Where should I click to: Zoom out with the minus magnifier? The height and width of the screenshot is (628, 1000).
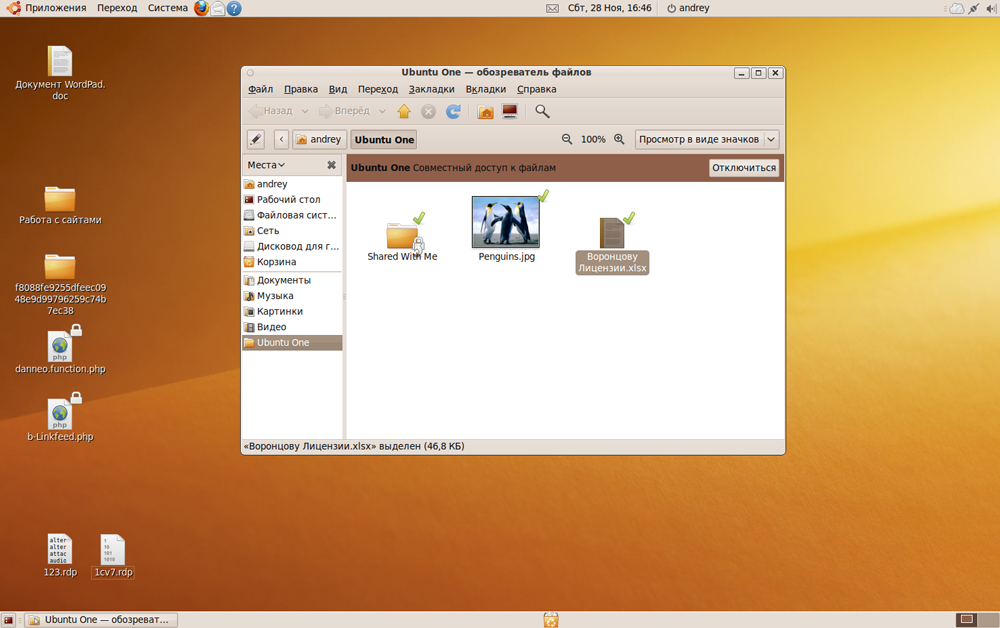[x=567, y=140]
